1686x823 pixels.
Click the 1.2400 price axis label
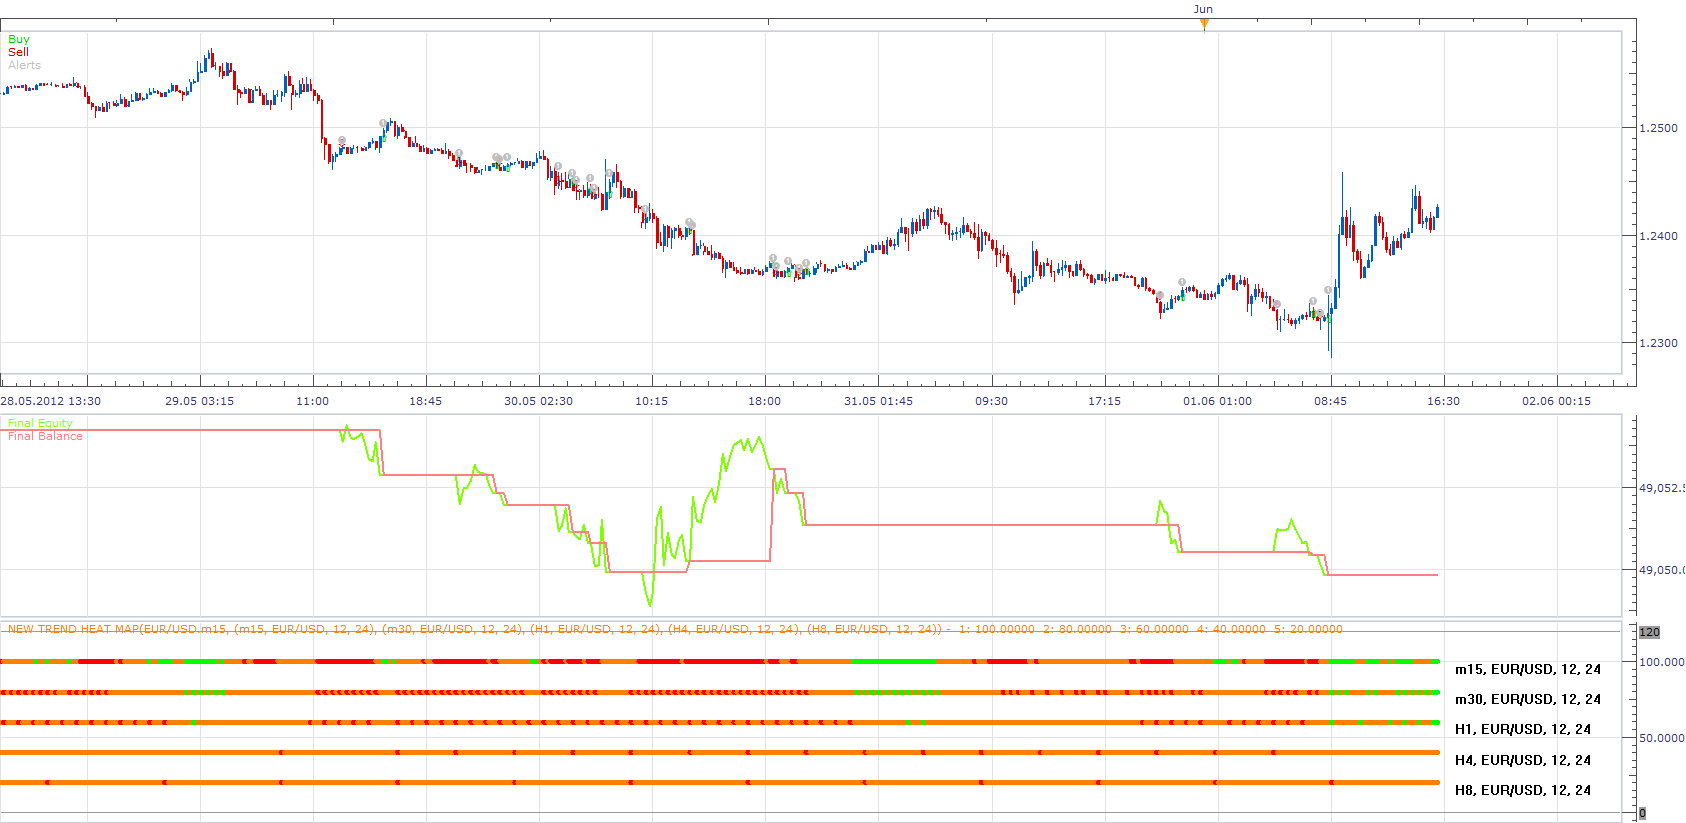click(x=1658, y=236)
